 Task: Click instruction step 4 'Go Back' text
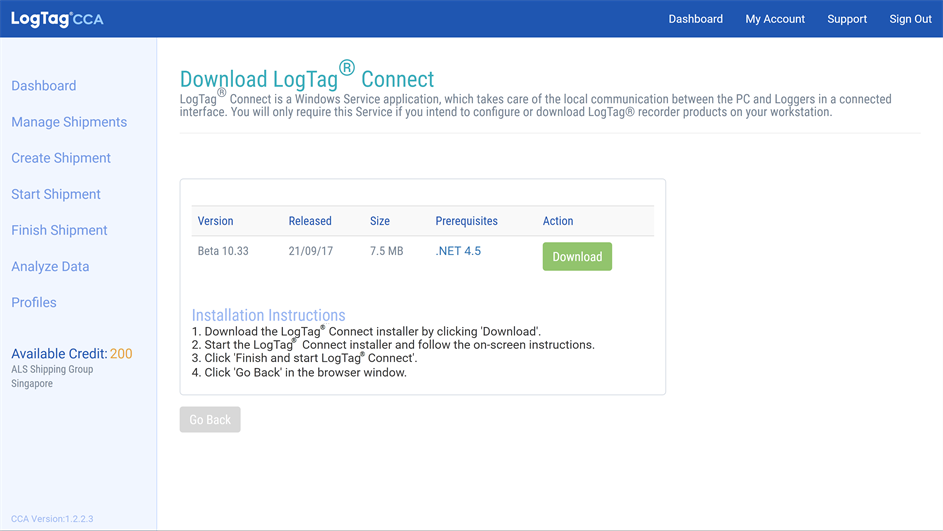click(299, 372)
